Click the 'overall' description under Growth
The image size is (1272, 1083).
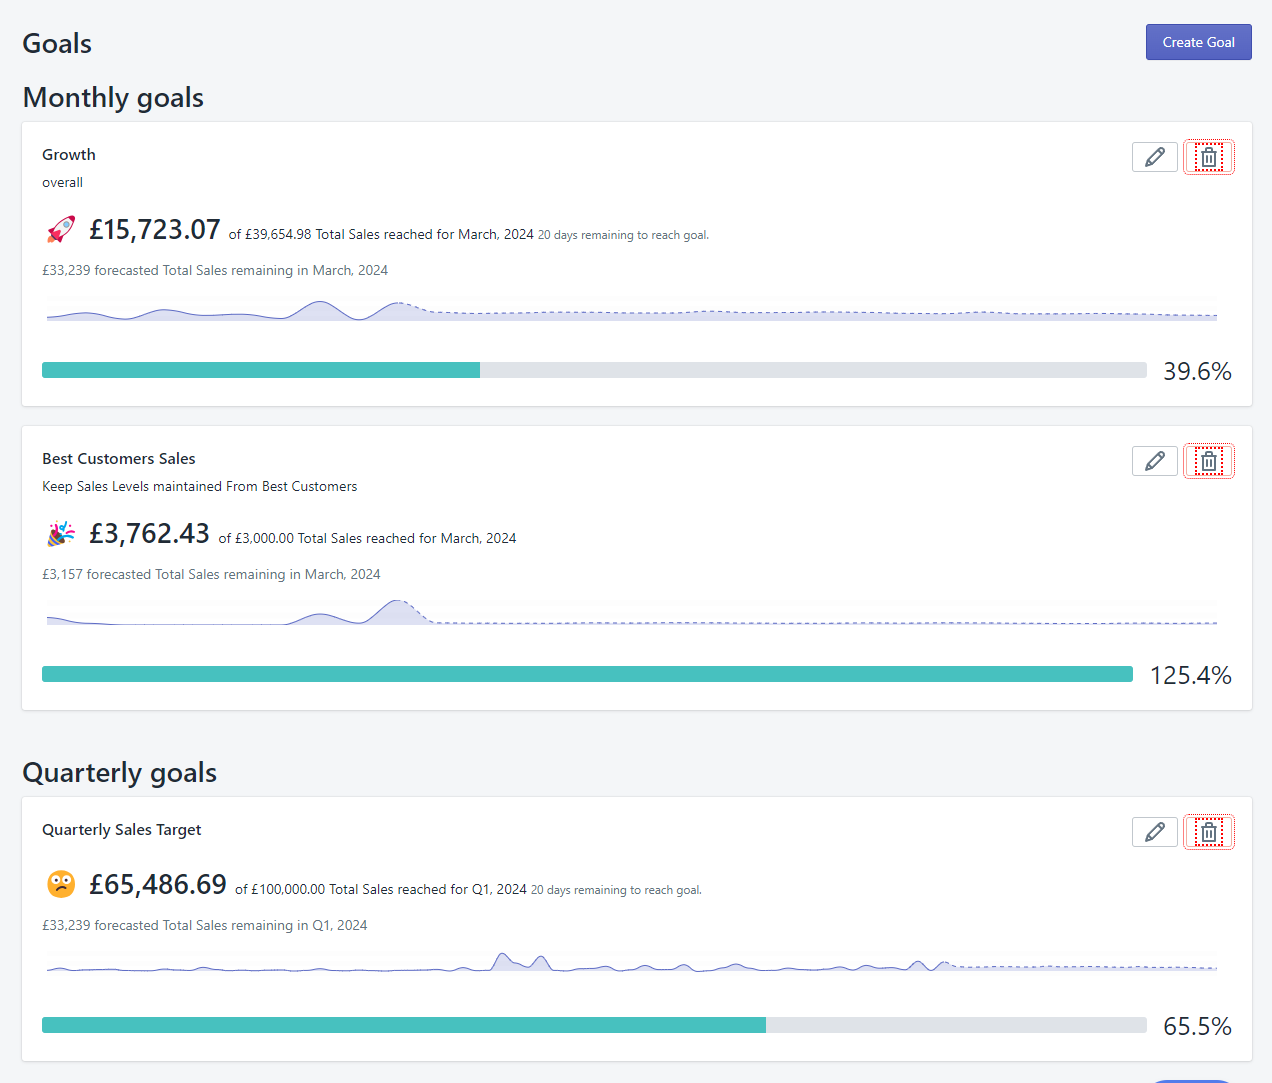pos(62,183)
